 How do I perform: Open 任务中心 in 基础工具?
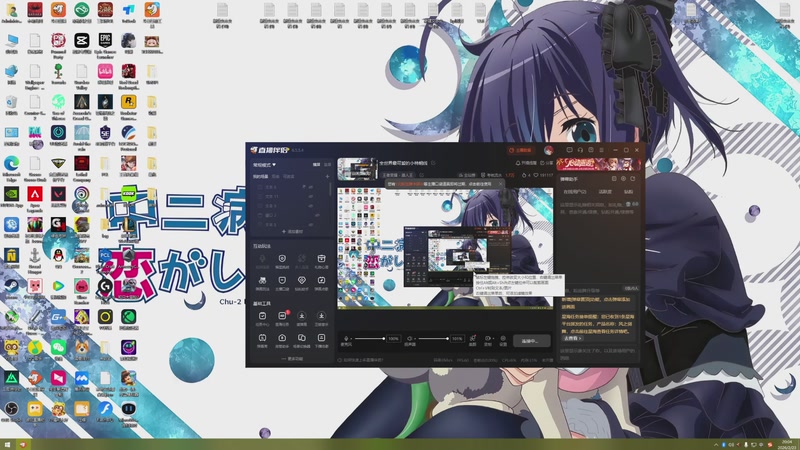click(x=262, y=318)
